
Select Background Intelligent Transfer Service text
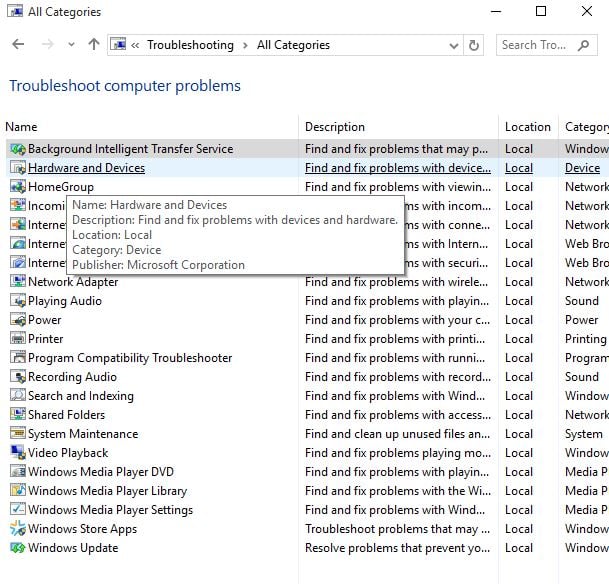[130, 149]
